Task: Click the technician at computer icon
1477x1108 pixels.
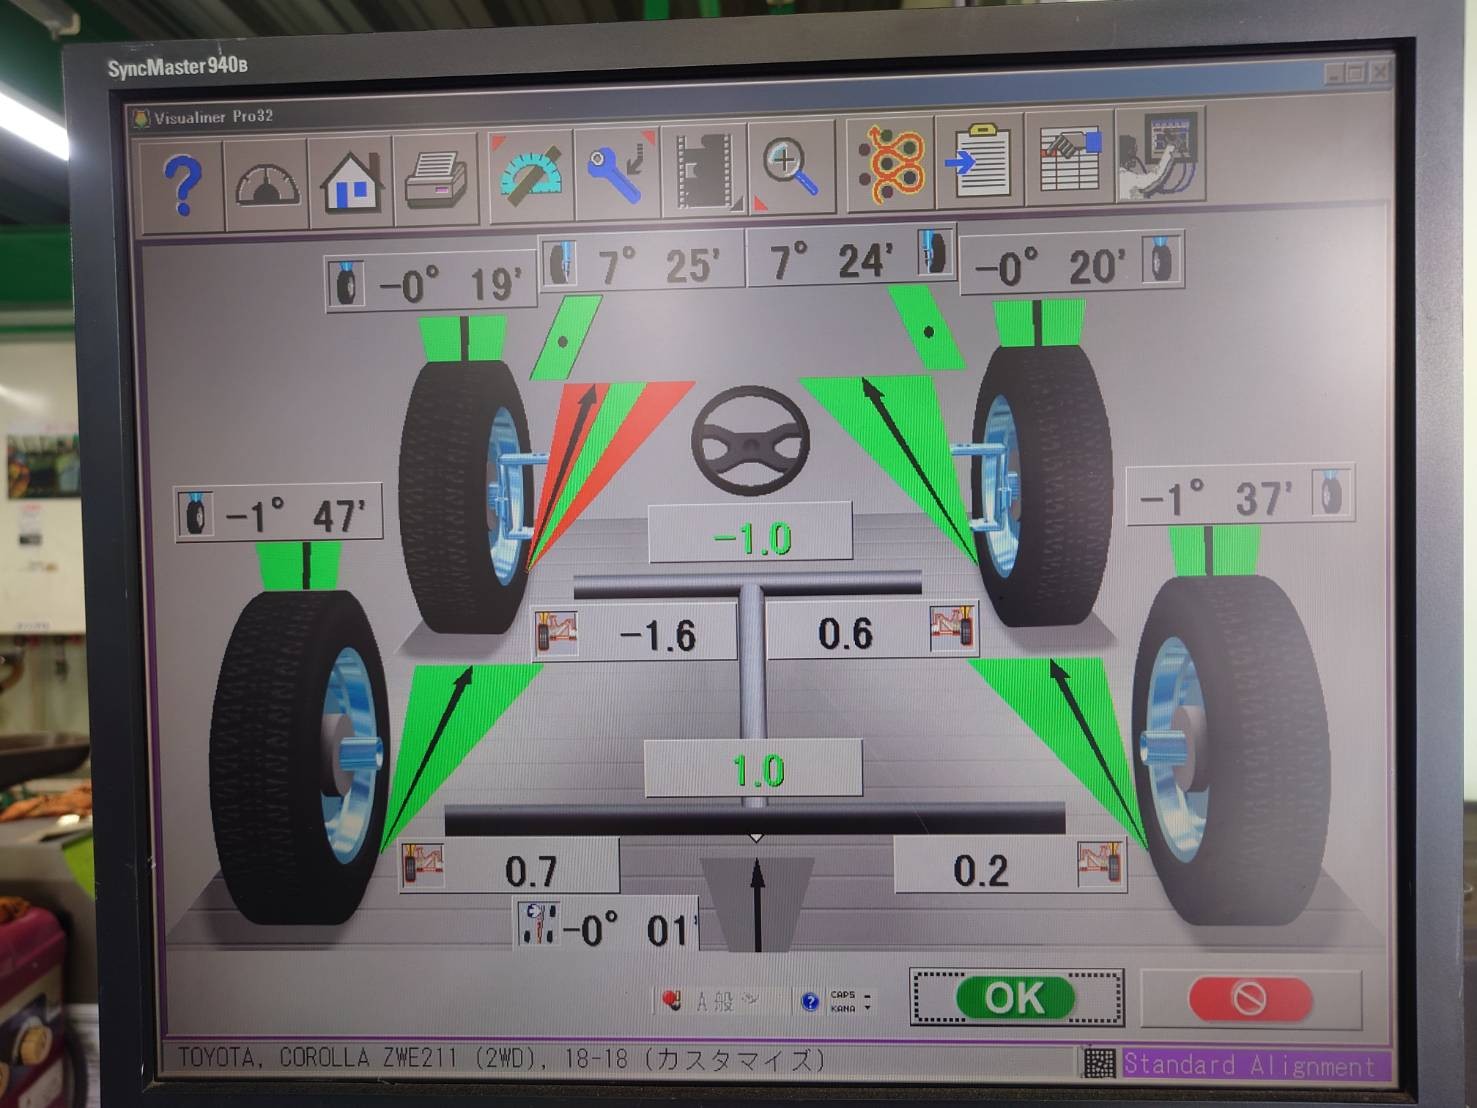Action: 1159,157
